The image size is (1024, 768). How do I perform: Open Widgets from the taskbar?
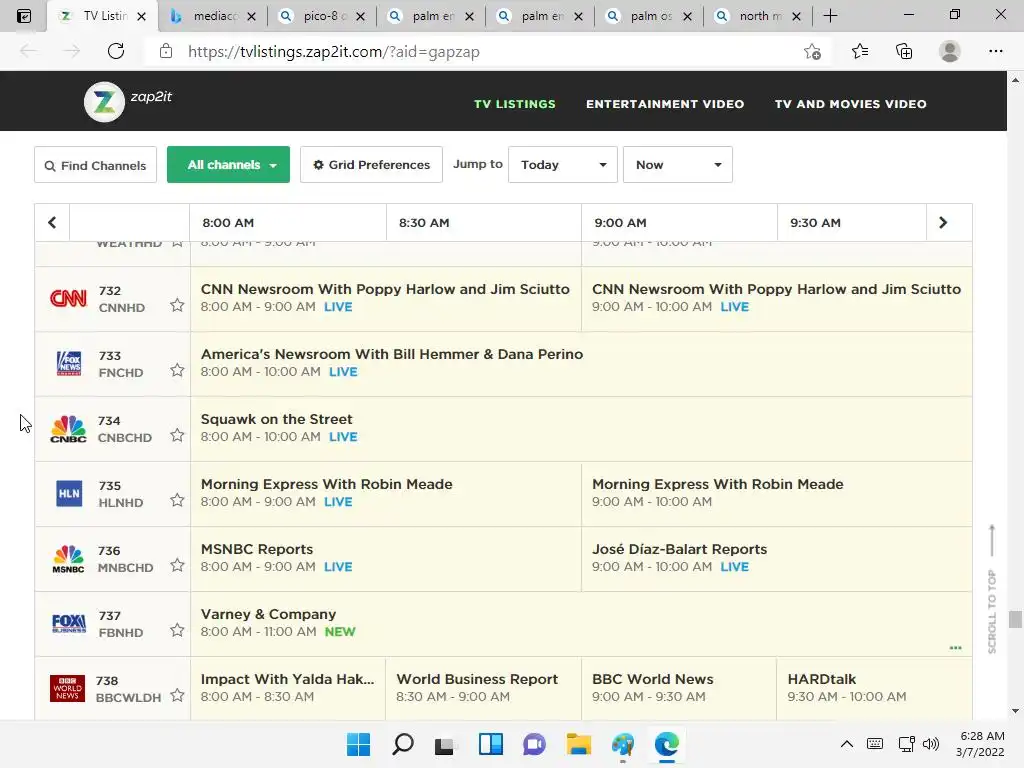pyautogui.click(x=490, y=744)
